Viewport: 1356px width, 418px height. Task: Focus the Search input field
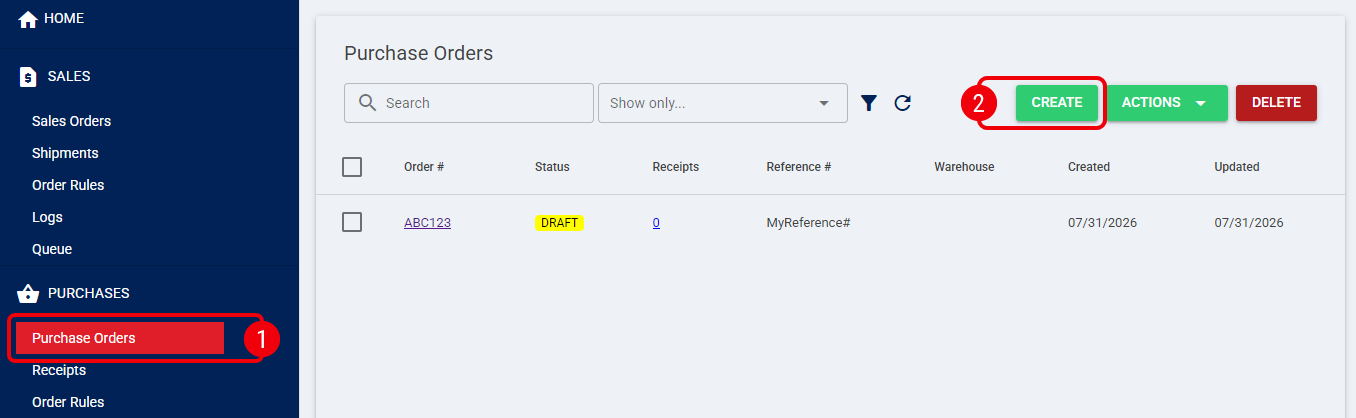click(x=469, y=103)
